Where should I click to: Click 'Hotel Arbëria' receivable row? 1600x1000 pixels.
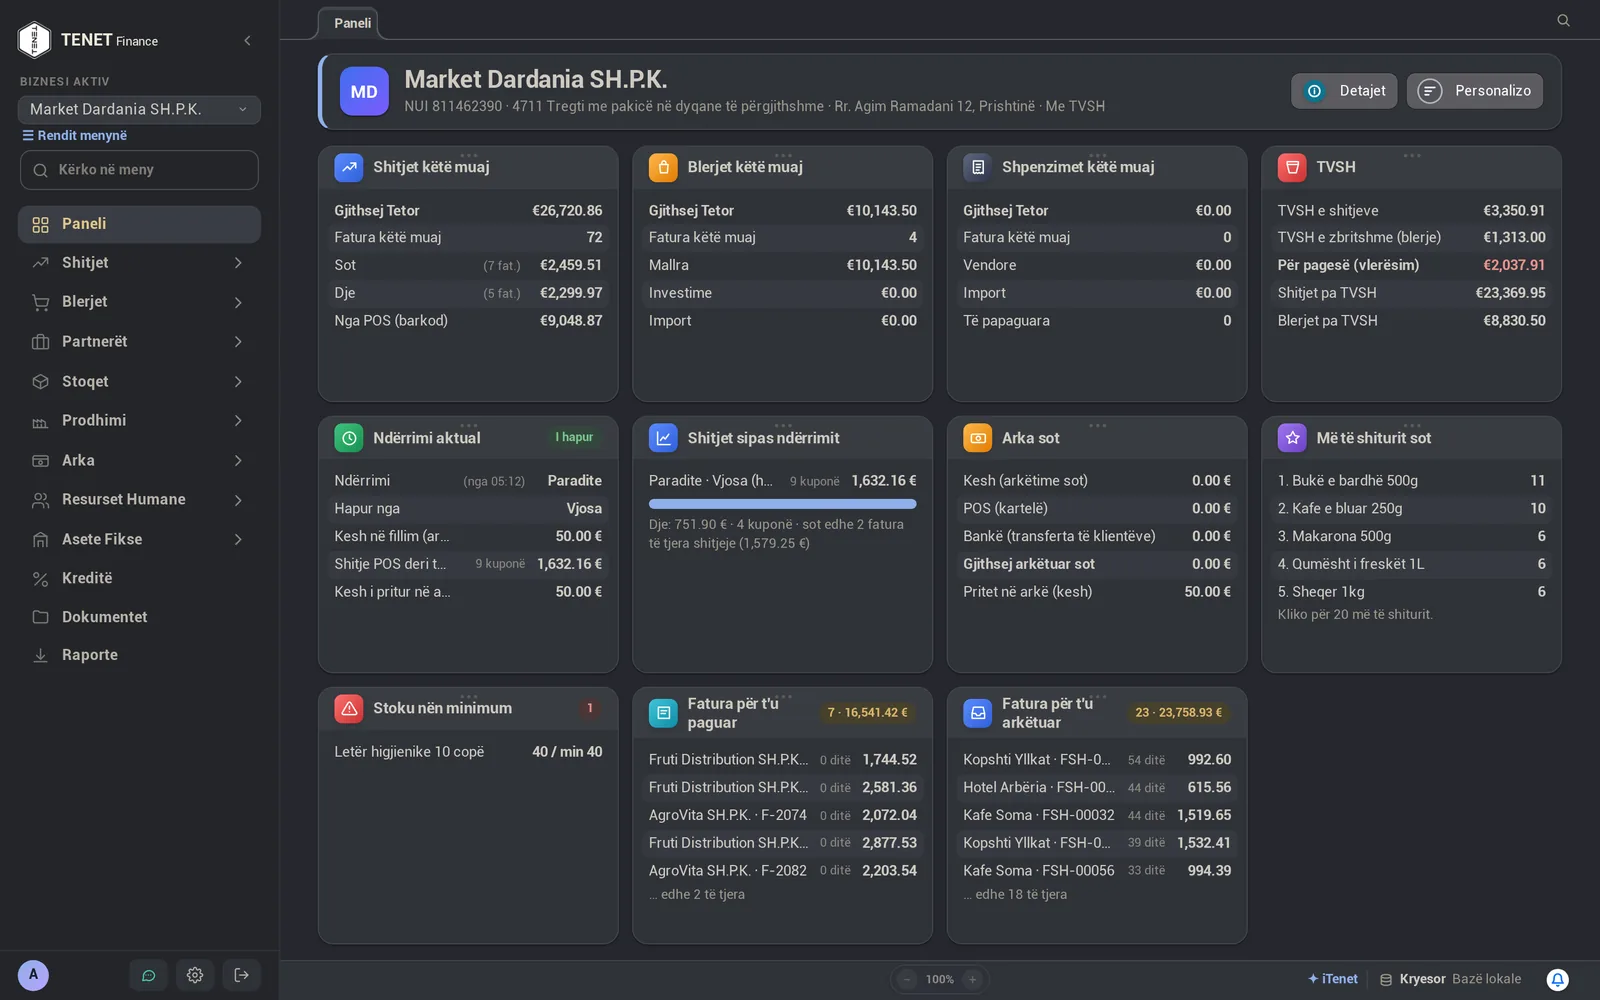click(x=1097, y=788)
